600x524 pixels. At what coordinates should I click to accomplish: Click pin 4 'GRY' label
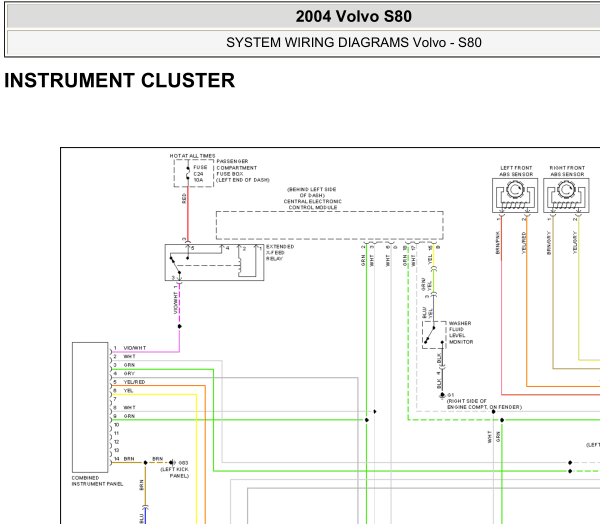(x=129, y=374)
